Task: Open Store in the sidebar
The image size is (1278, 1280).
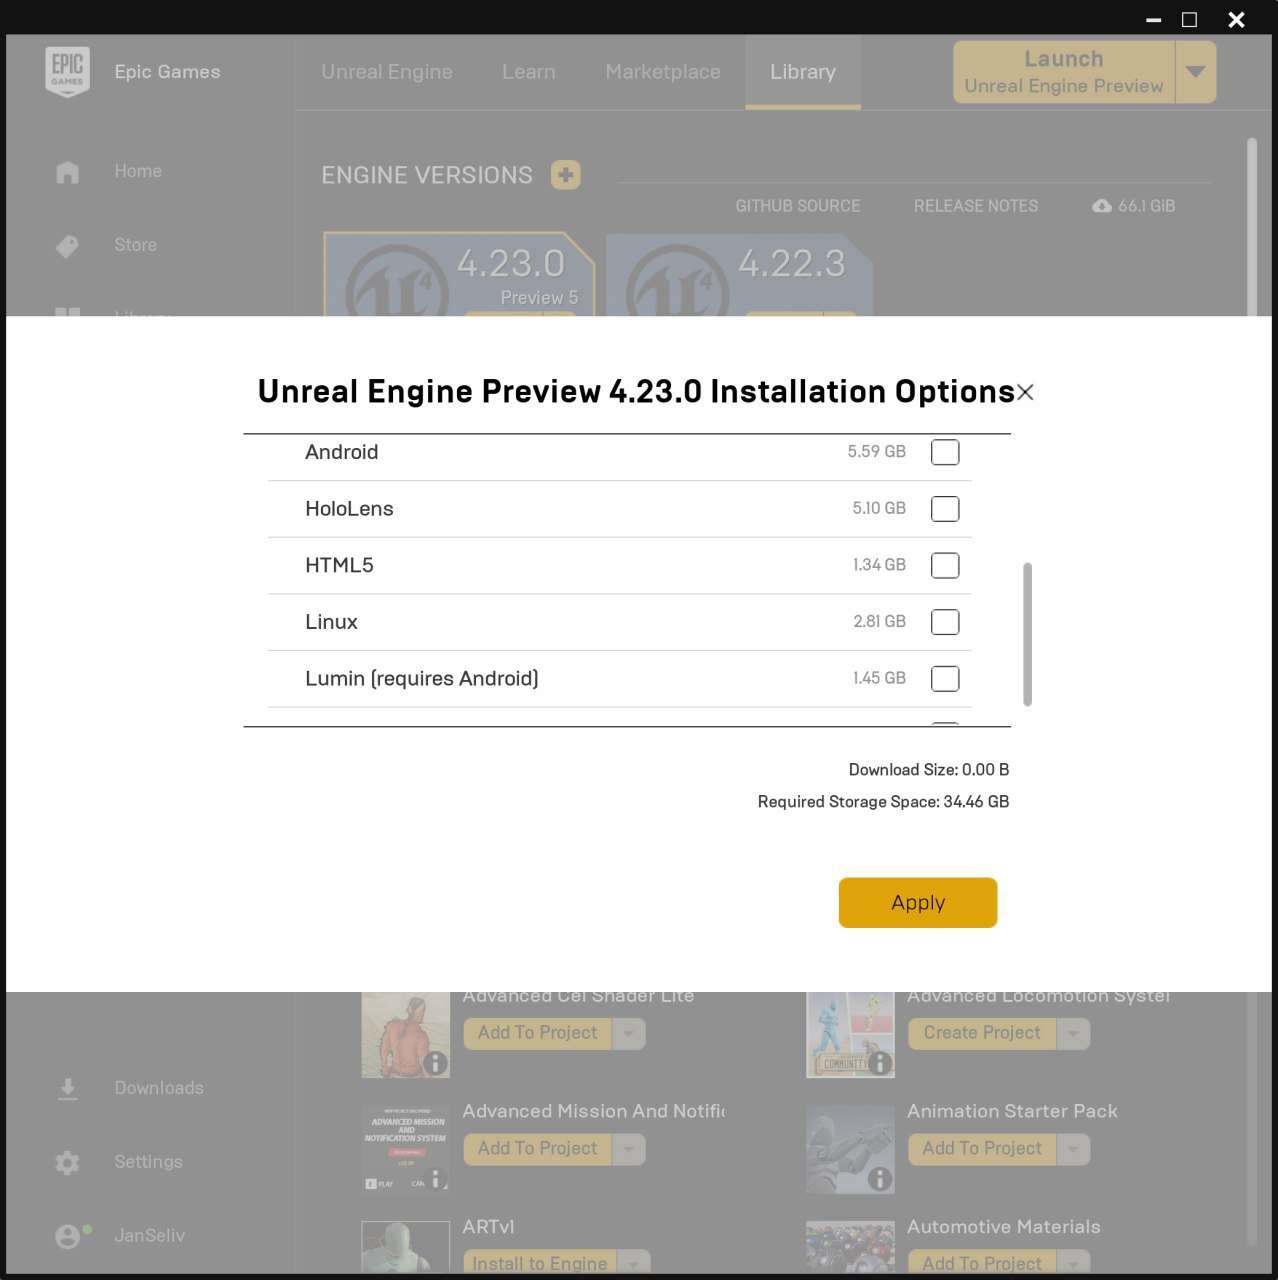Action: [x=135, y=245]
